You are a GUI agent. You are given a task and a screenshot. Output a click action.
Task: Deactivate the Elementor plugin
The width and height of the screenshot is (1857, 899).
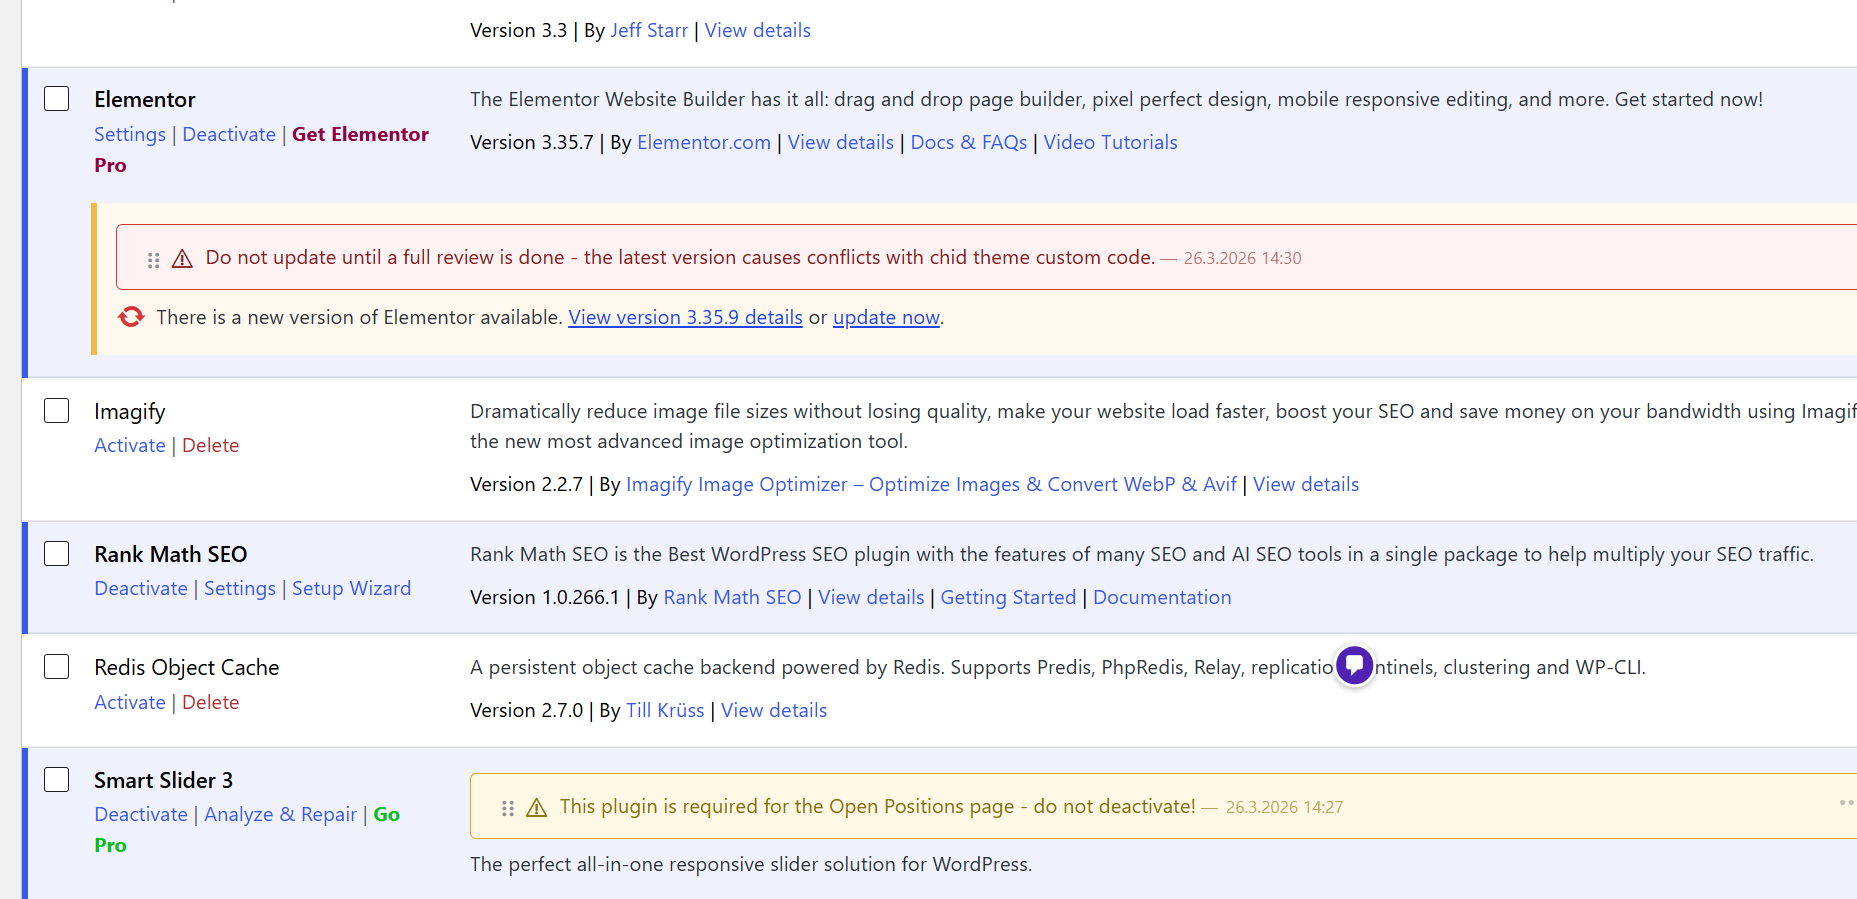click(x=229, y=134)
